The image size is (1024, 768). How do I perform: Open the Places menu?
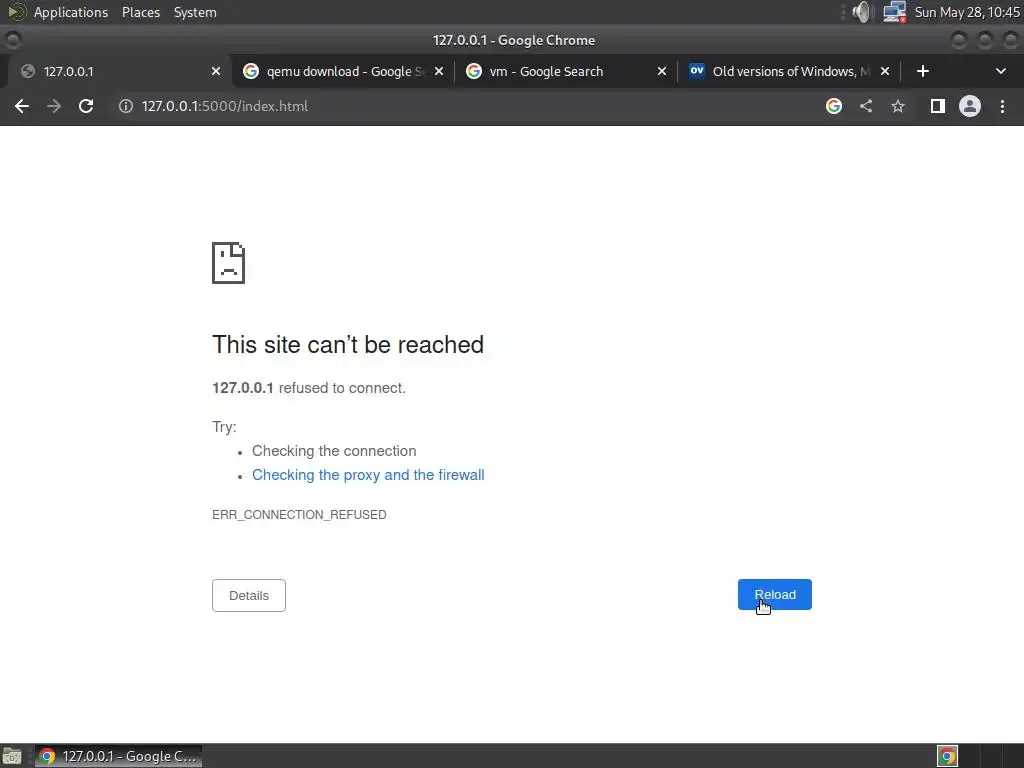coord(141,12)
